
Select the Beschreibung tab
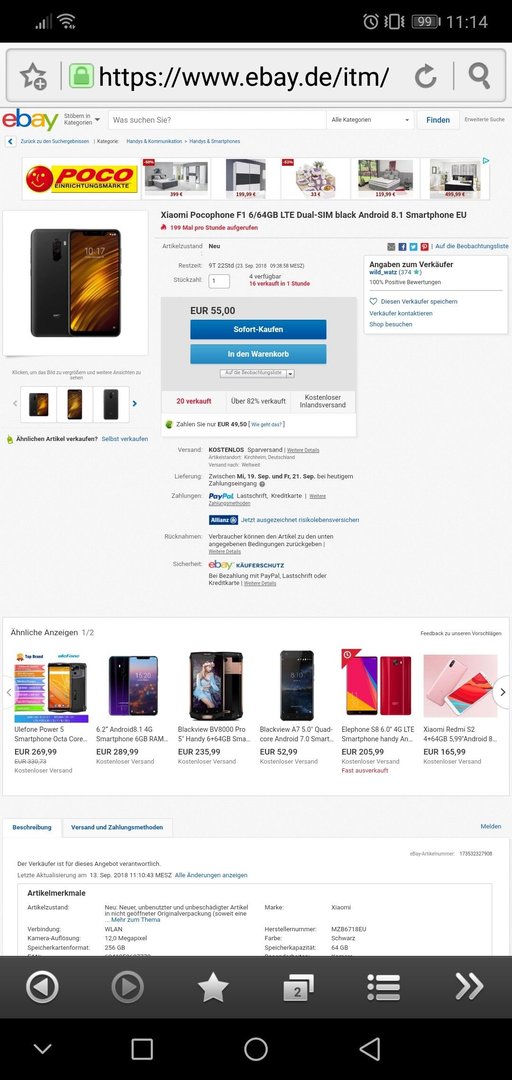[32, 827]
